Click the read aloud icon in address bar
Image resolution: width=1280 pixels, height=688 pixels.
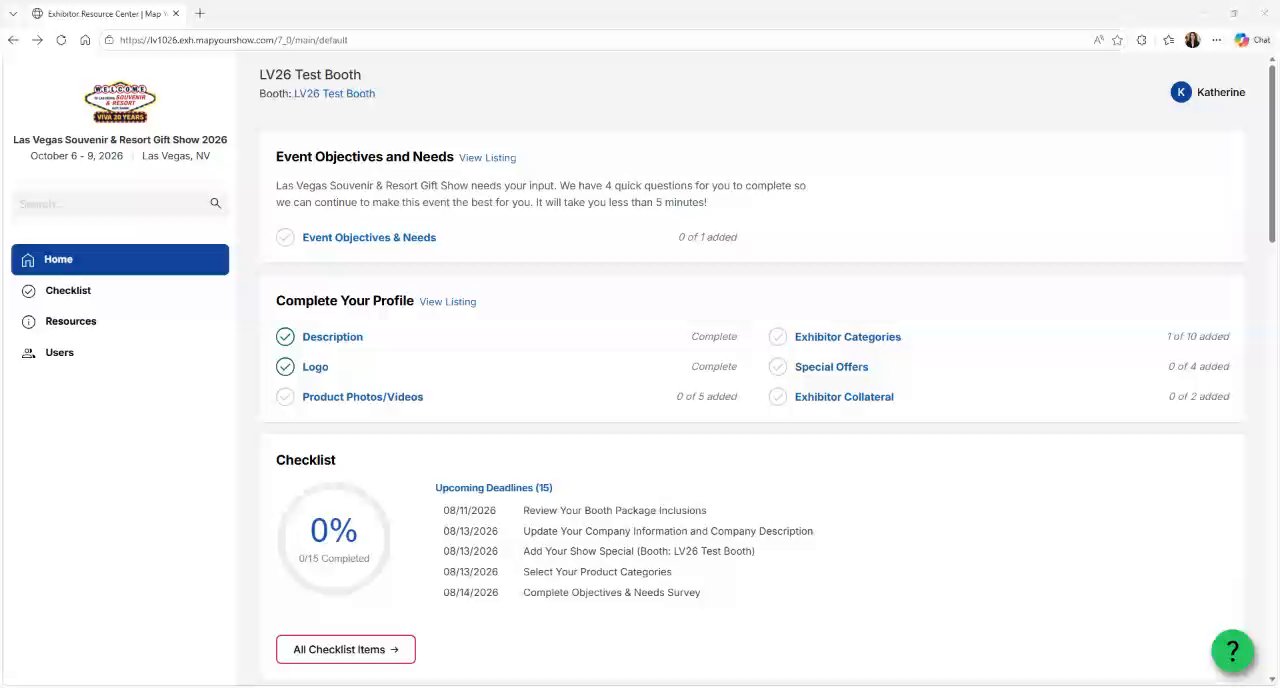pyautogui.click(x=1098, y=40)
